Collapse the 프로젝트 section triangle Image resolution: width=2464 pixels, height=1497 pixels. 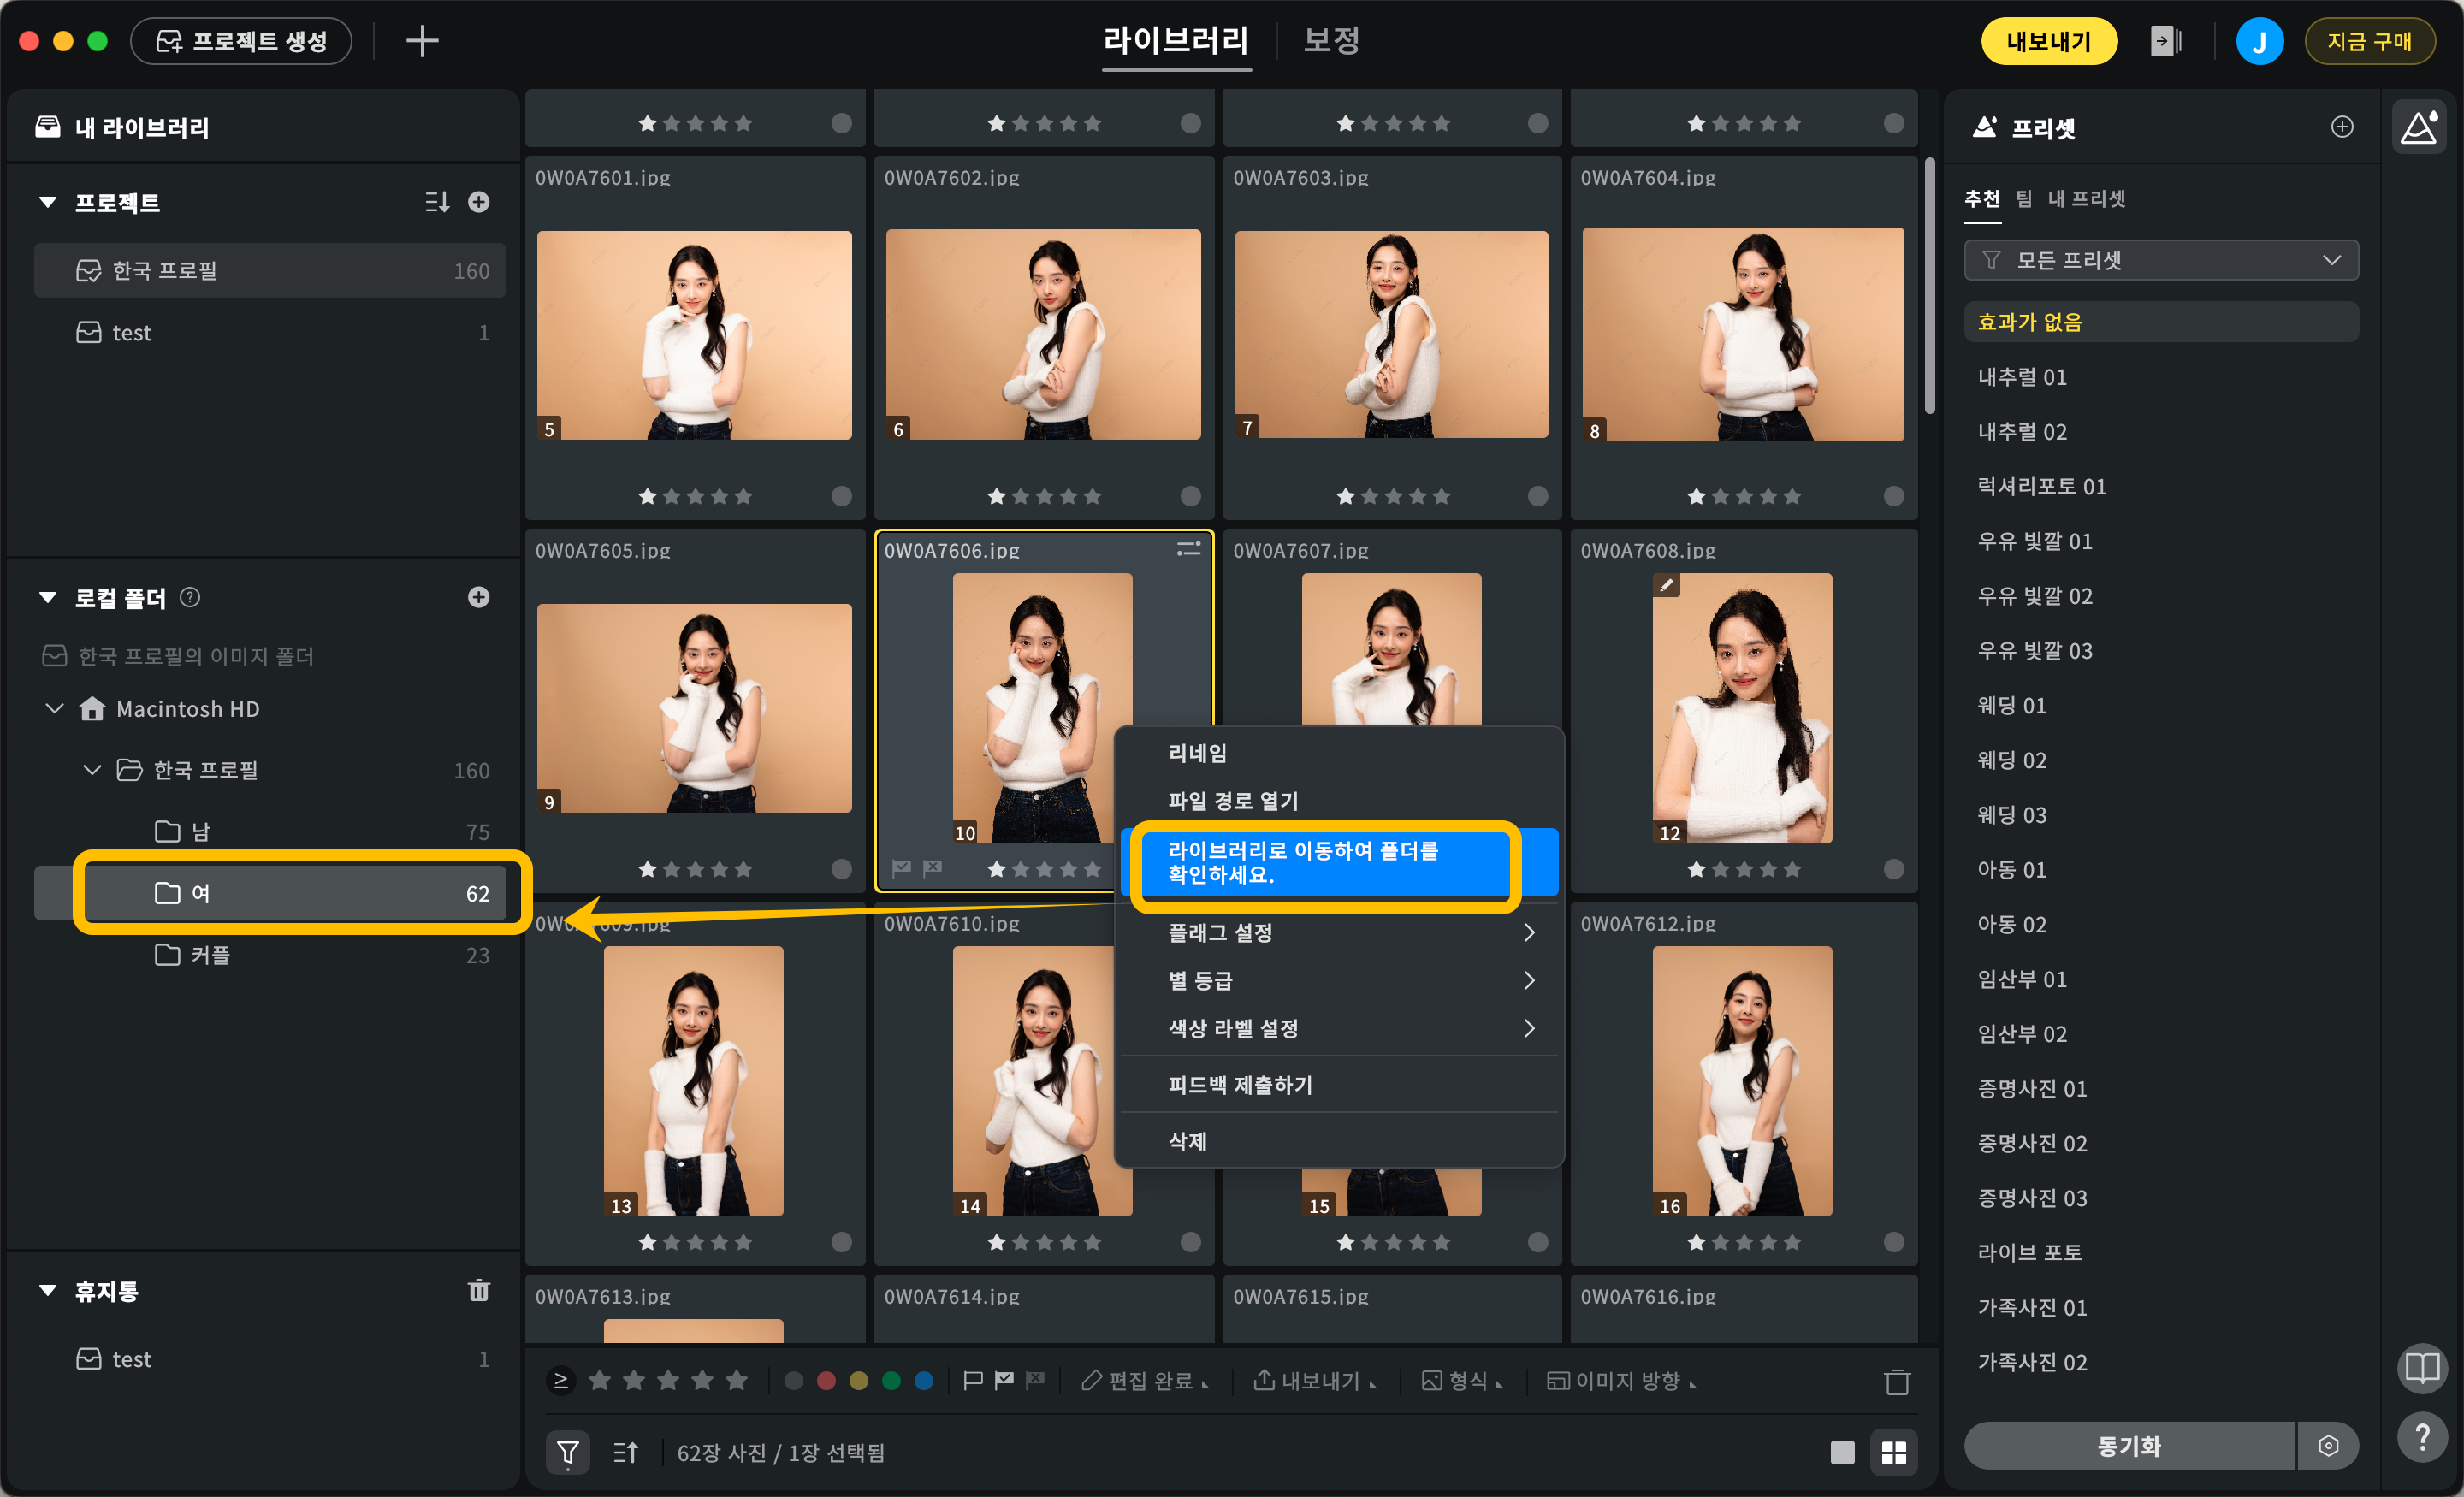pos(47,202)
